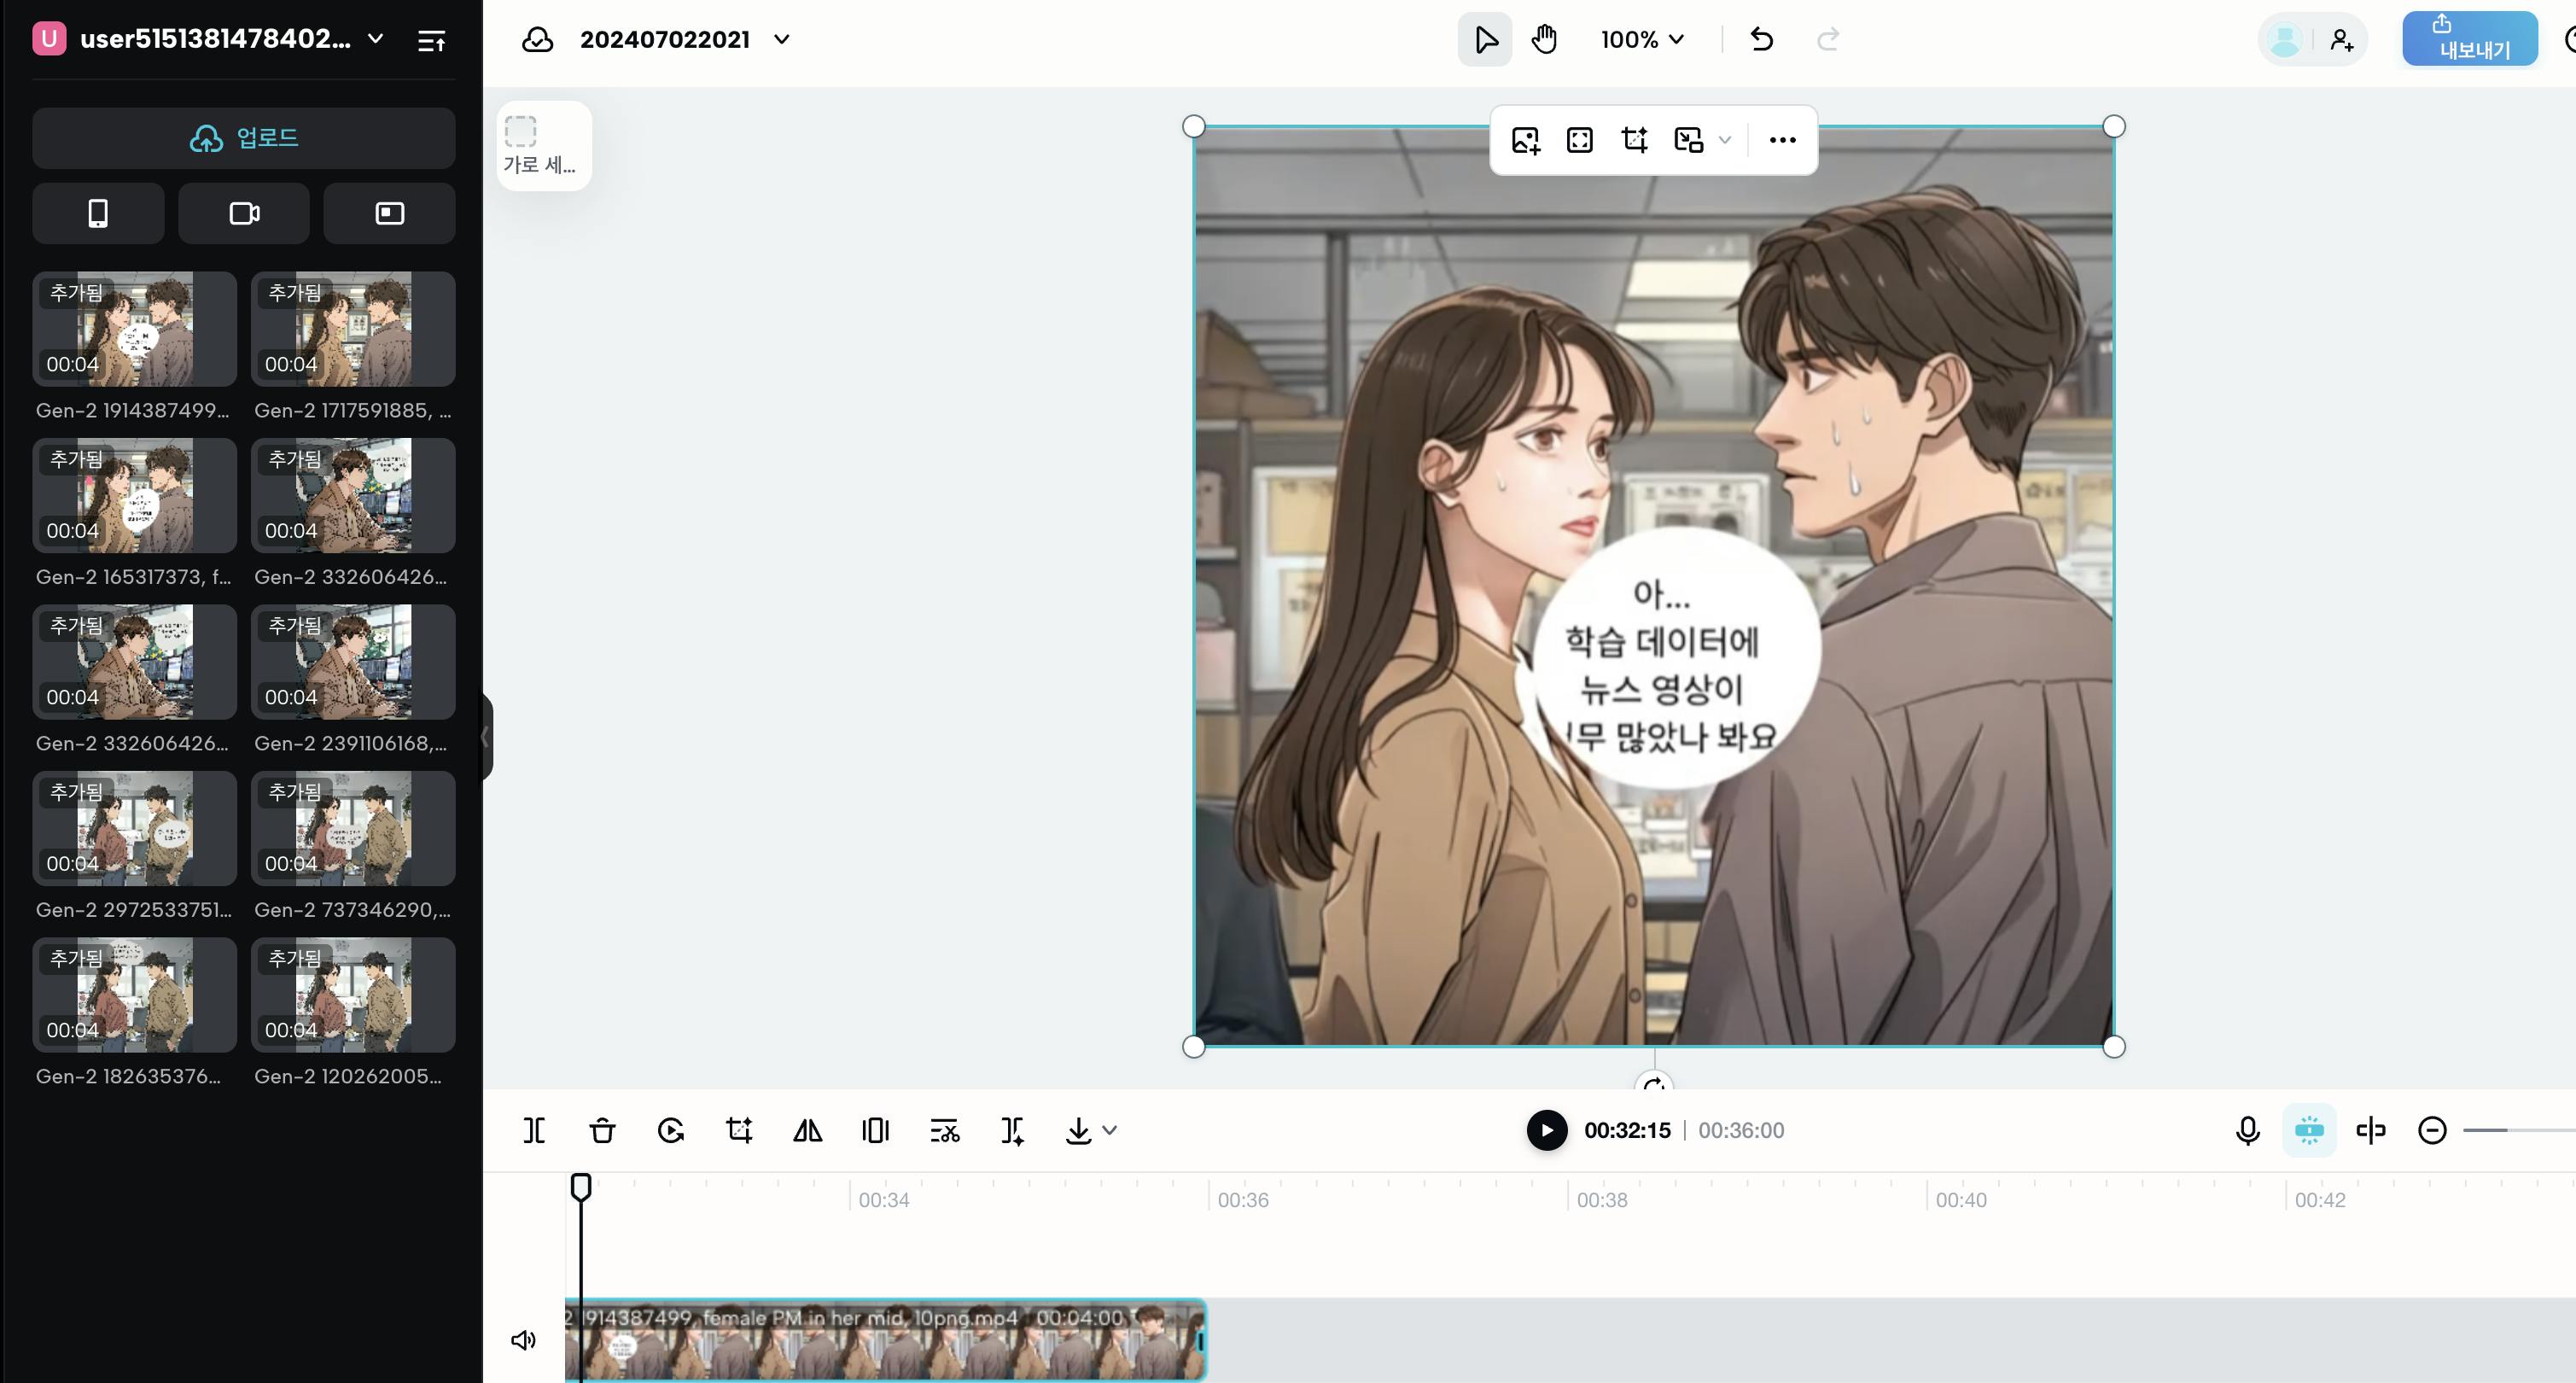The height and width of the screenshot is (1383, 2576).
Task: Expand the project name 202407022021 dropdown
Action: click(x=782, y=39)
